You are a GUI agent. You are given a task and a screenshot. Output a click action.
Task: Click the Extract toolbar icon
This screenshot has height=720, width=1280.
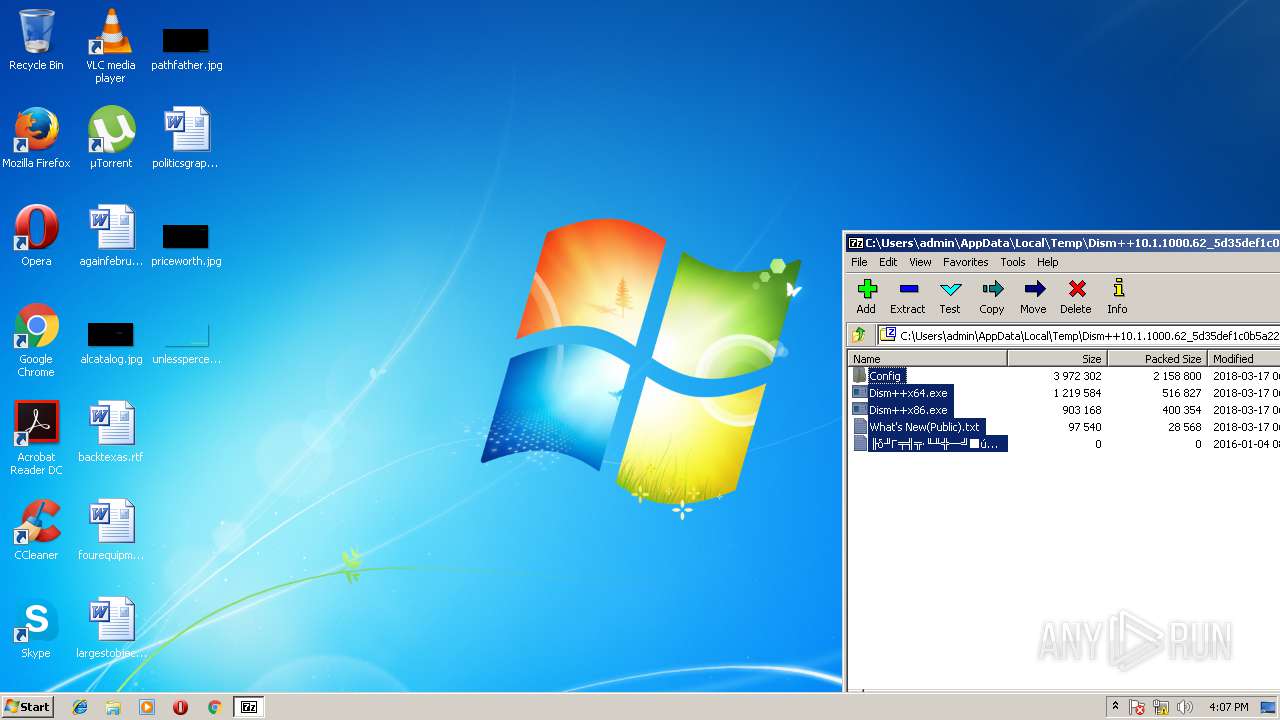(907, 296)
